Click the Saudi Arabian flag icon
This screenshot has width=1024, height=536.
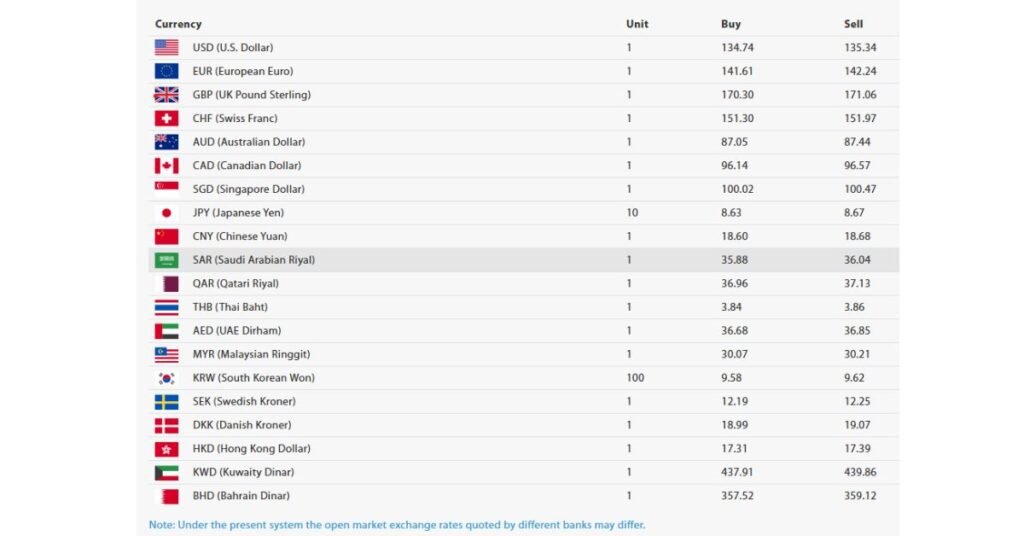click(167, 260)
